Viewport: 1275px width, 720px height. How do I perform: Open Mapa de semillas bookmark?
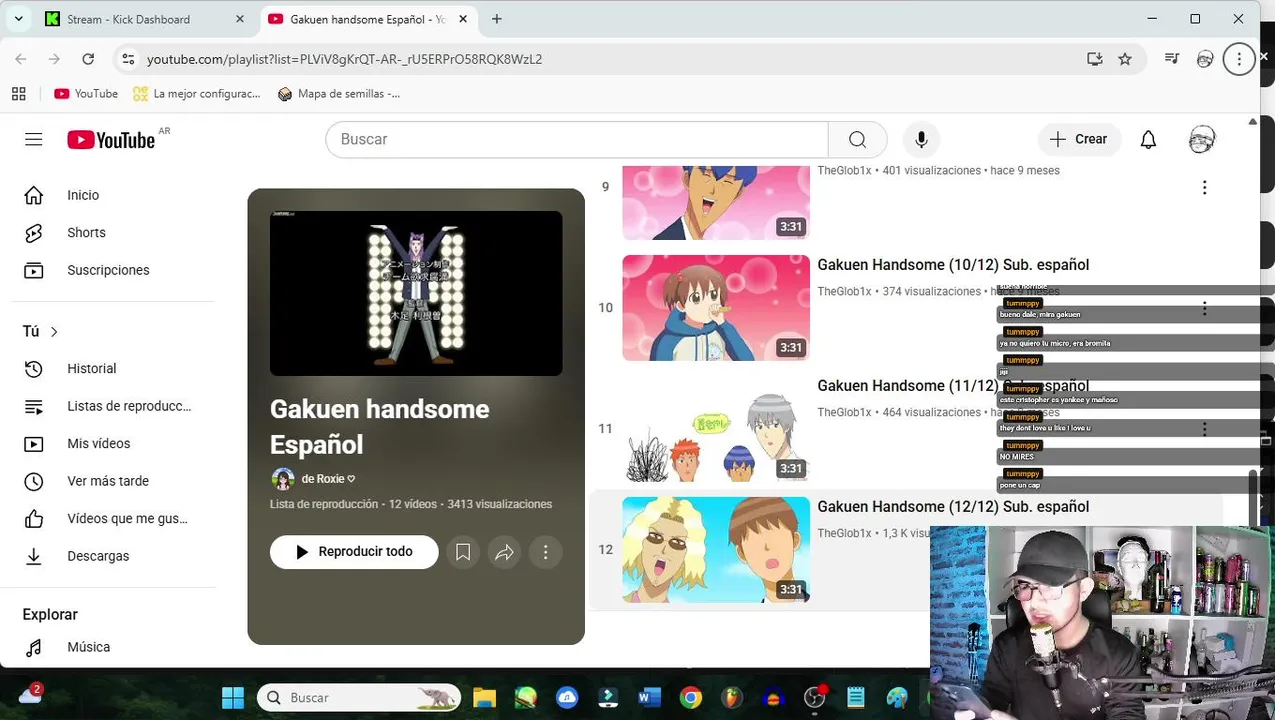(x=339, y=94)
